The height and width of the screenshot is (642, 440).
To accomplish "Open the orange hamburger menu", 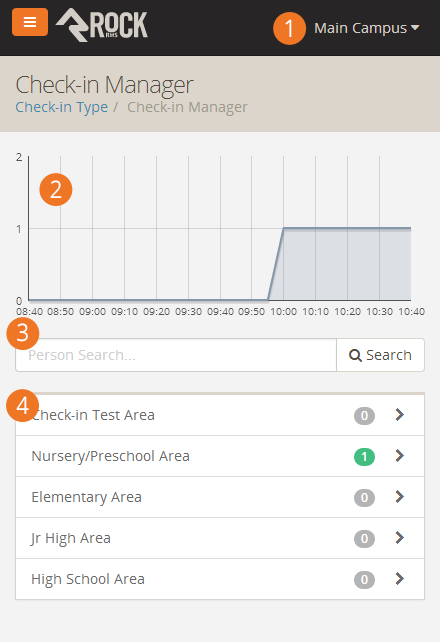I will [30, 22].
